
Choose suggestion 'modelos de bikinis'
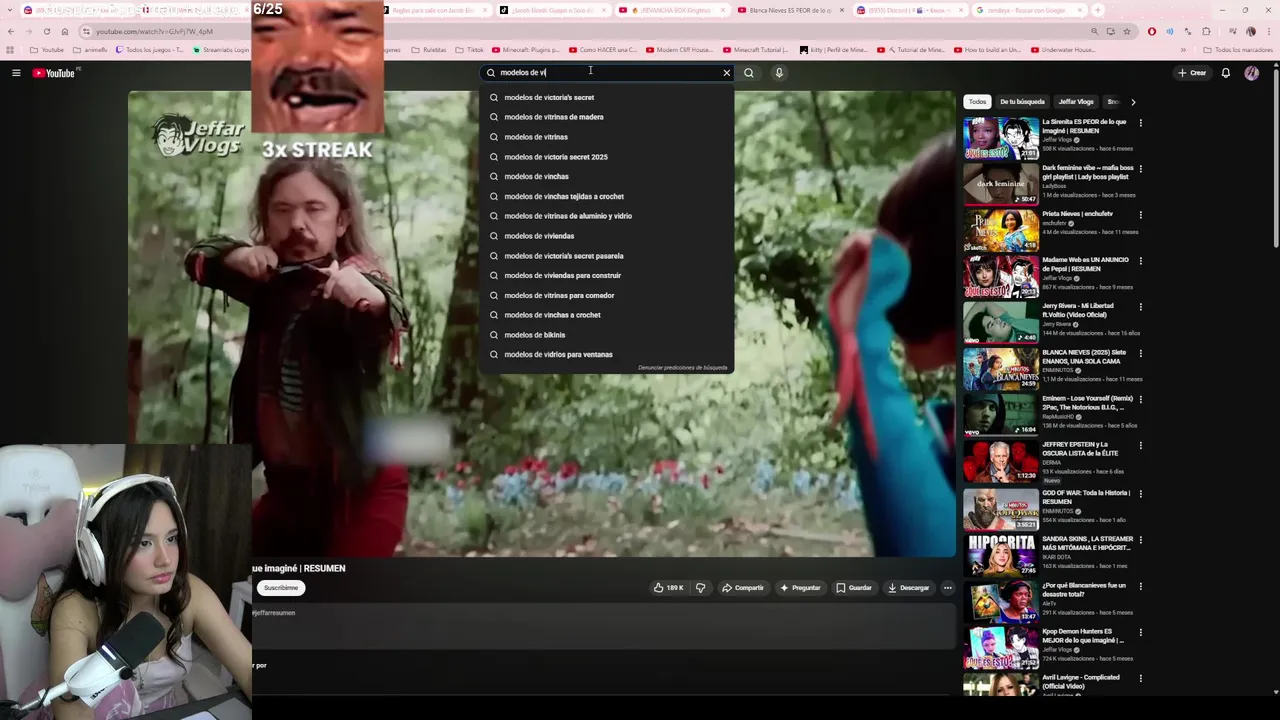(x=606, y=335)
